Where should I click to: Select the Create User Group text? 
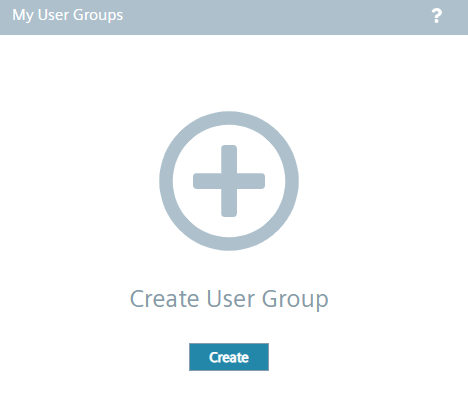tap(229, 299)
